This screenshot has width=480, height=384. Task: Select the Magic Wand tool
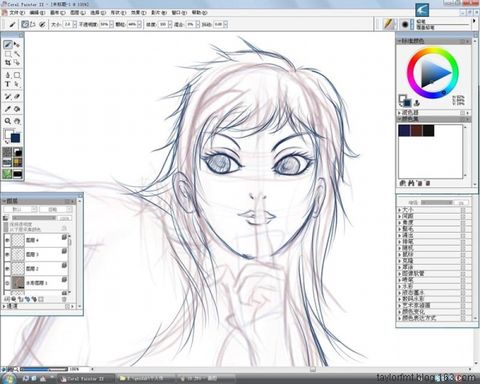pyautogui.click(x=17, y=54)
